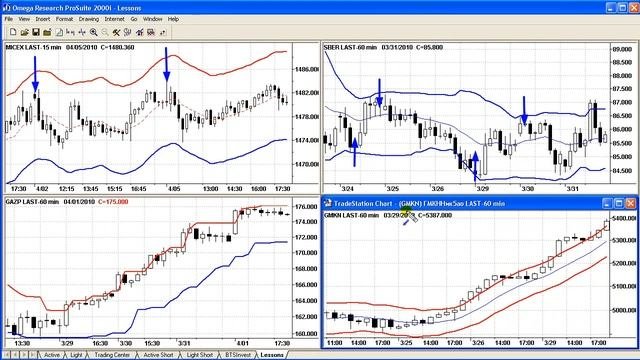Select the Lessons workspace tab
The height and width of the screenshot is (360, 640).
(272, 355)
